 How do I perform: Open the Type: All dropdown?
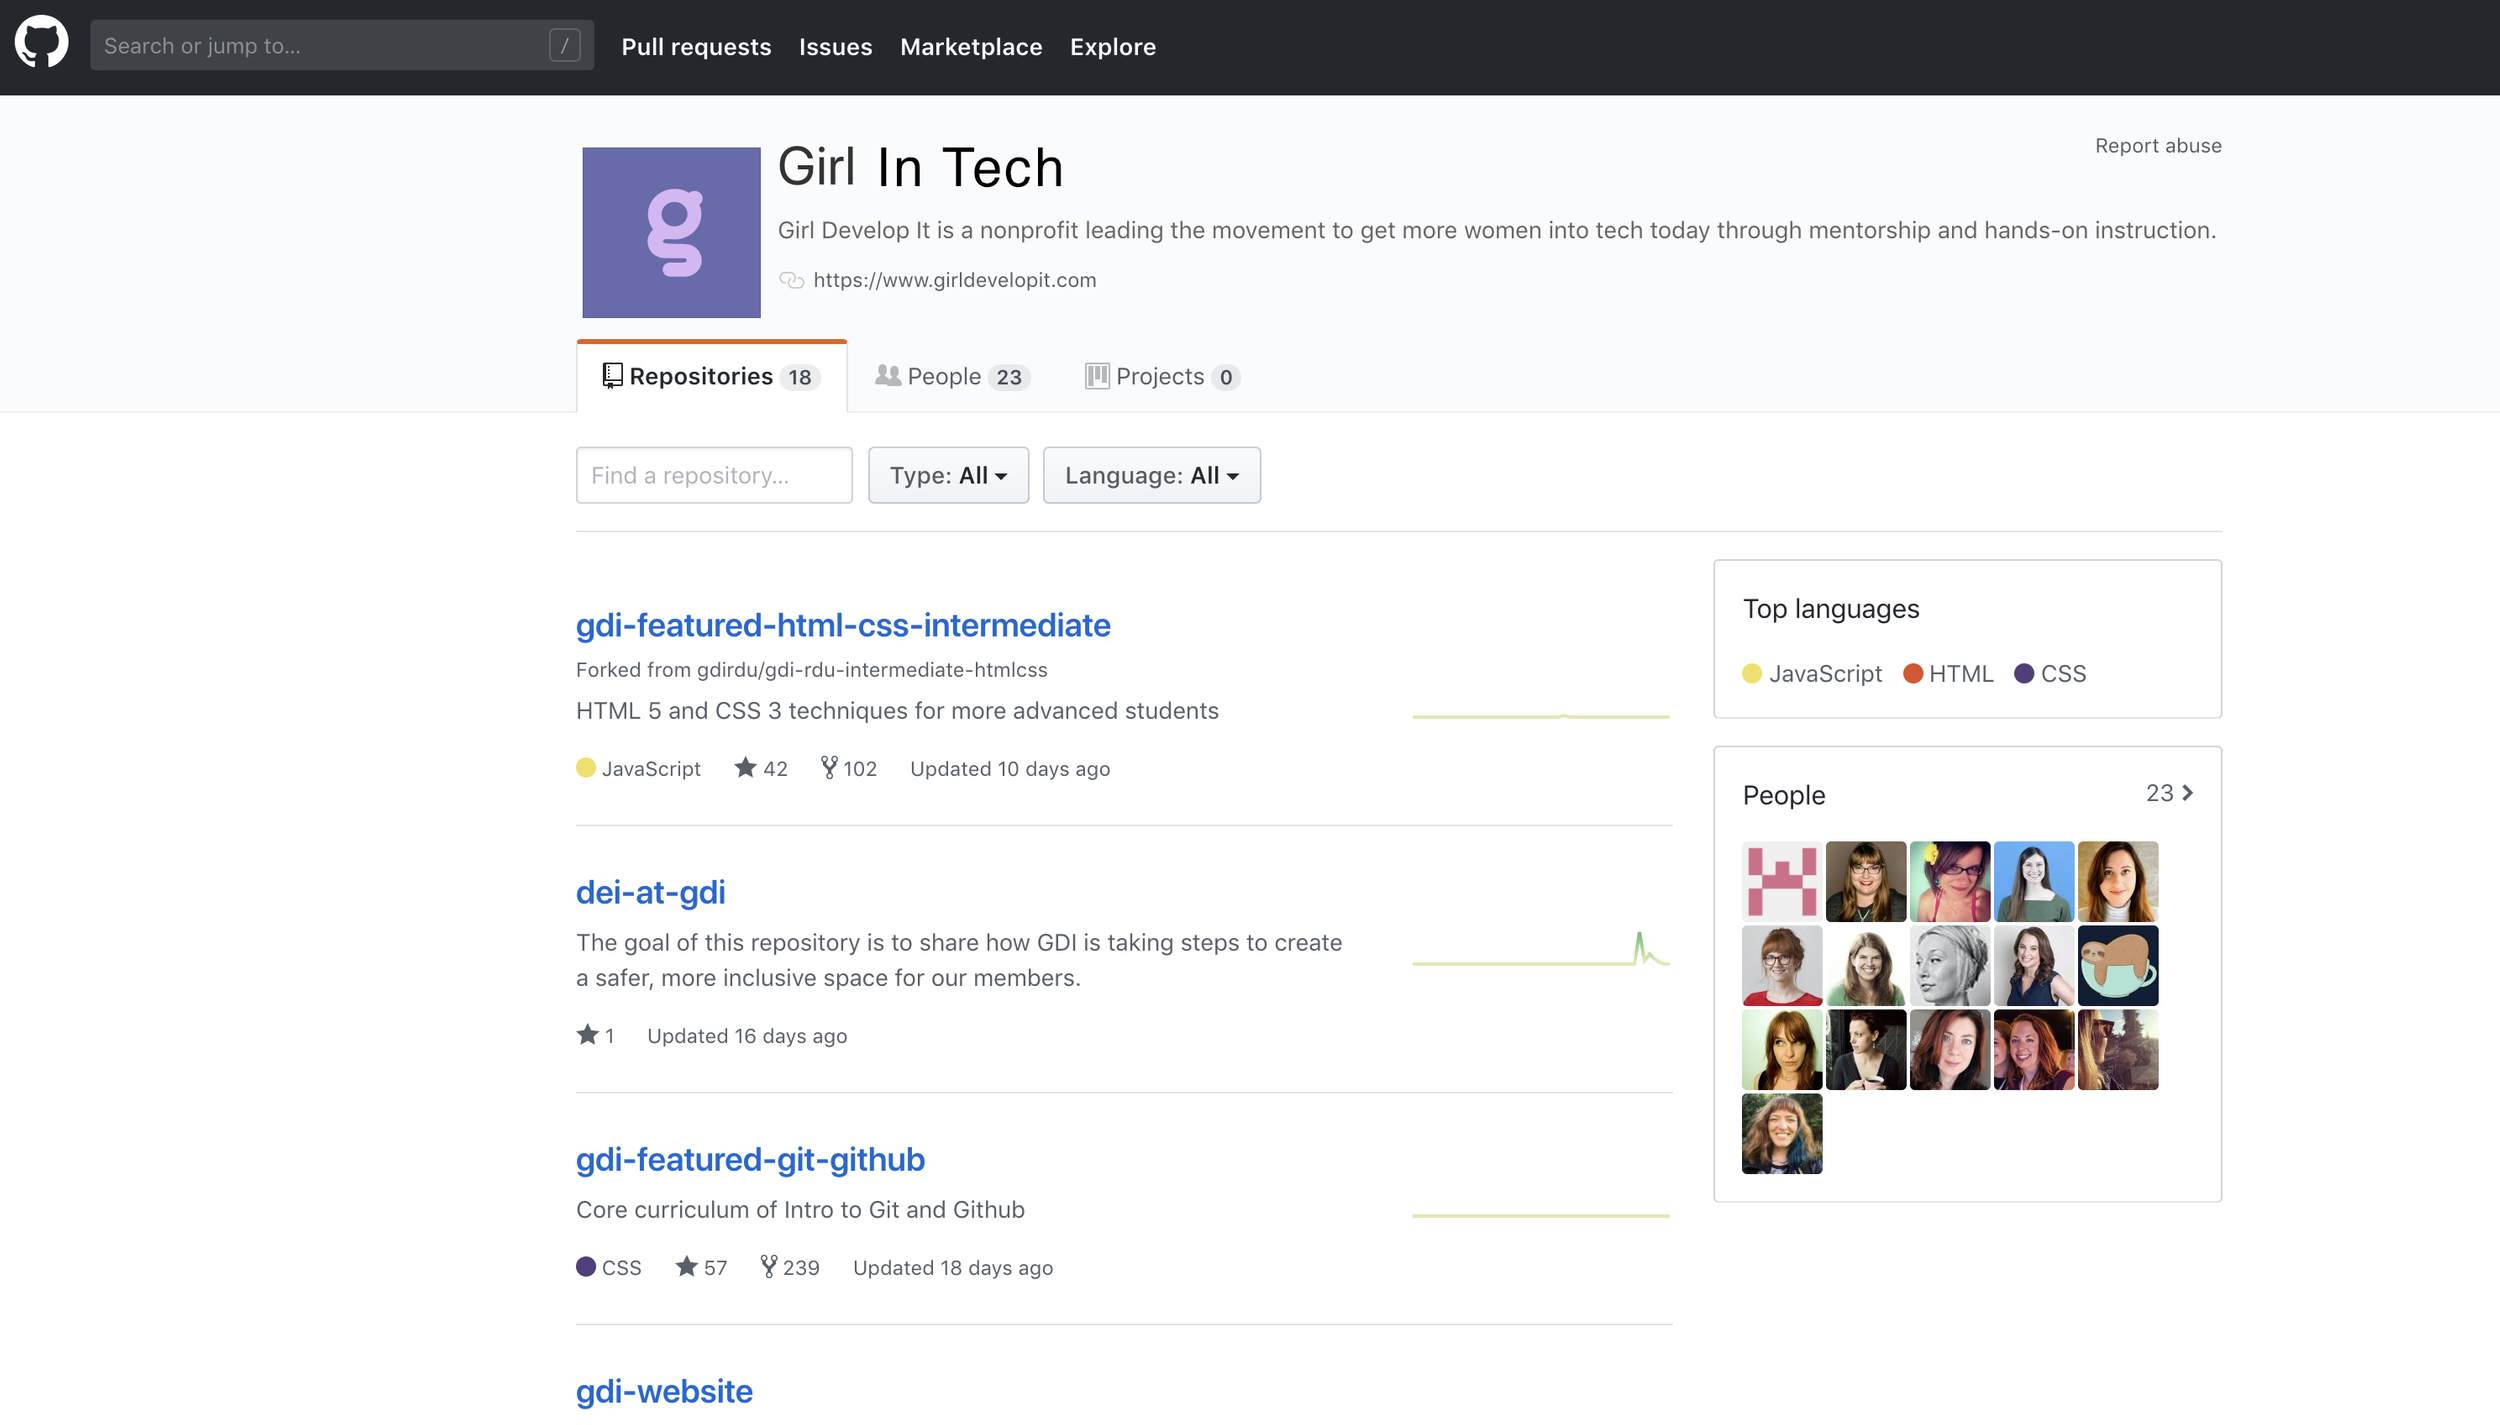coord(948,475)
